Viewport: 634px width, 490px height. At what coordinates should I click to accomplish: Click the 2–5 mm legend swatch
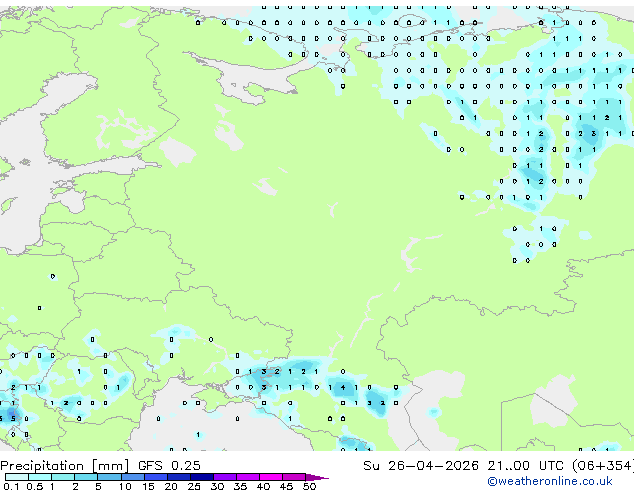tap(86, 477)
